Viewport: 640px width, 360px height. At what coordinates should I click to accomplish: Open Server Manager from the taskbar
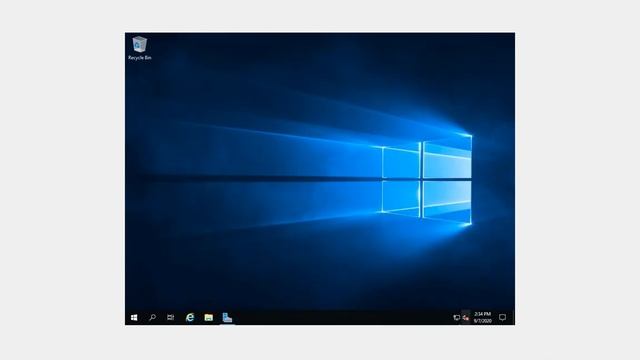tap(227, 318)
